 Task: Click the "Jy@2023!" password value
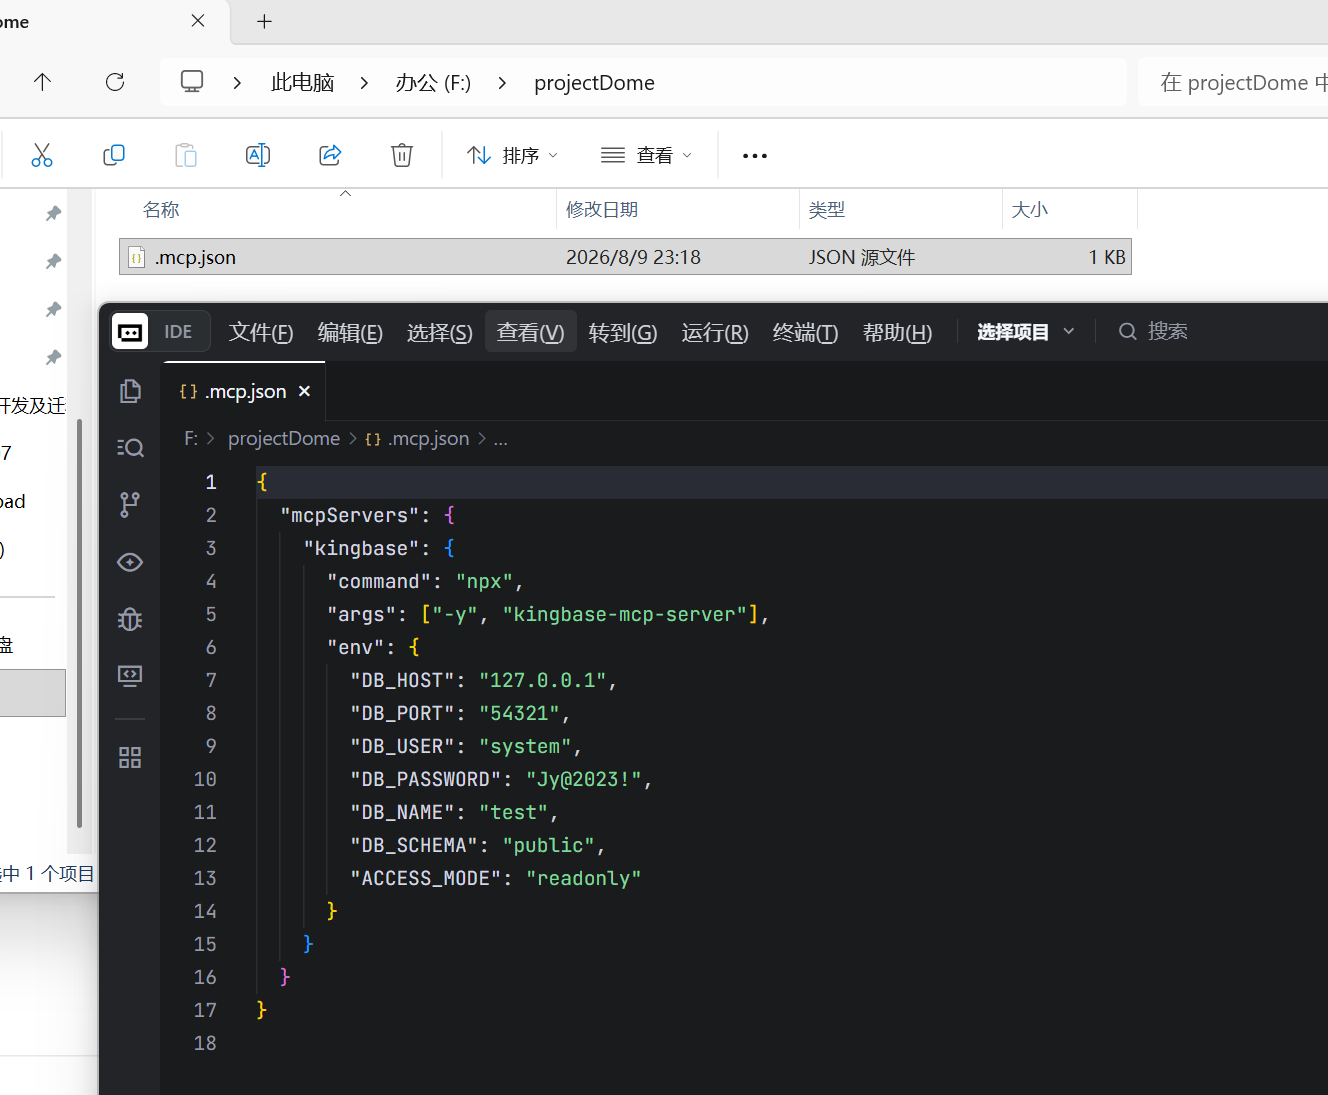(x=583, y=779)
